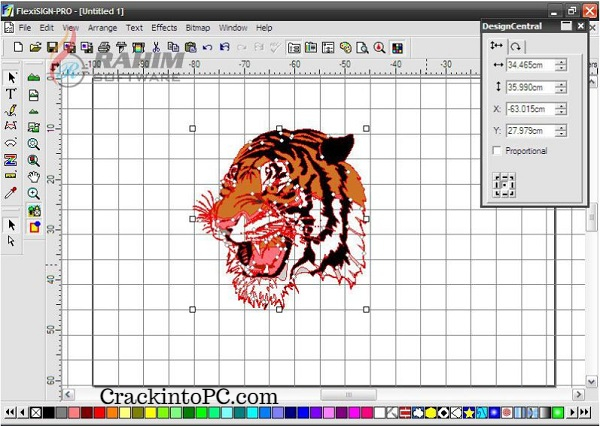The height and width of the screenshot is (426, 600).
Task: Select the red zoom magnifier tool
Action: (34, 160)
